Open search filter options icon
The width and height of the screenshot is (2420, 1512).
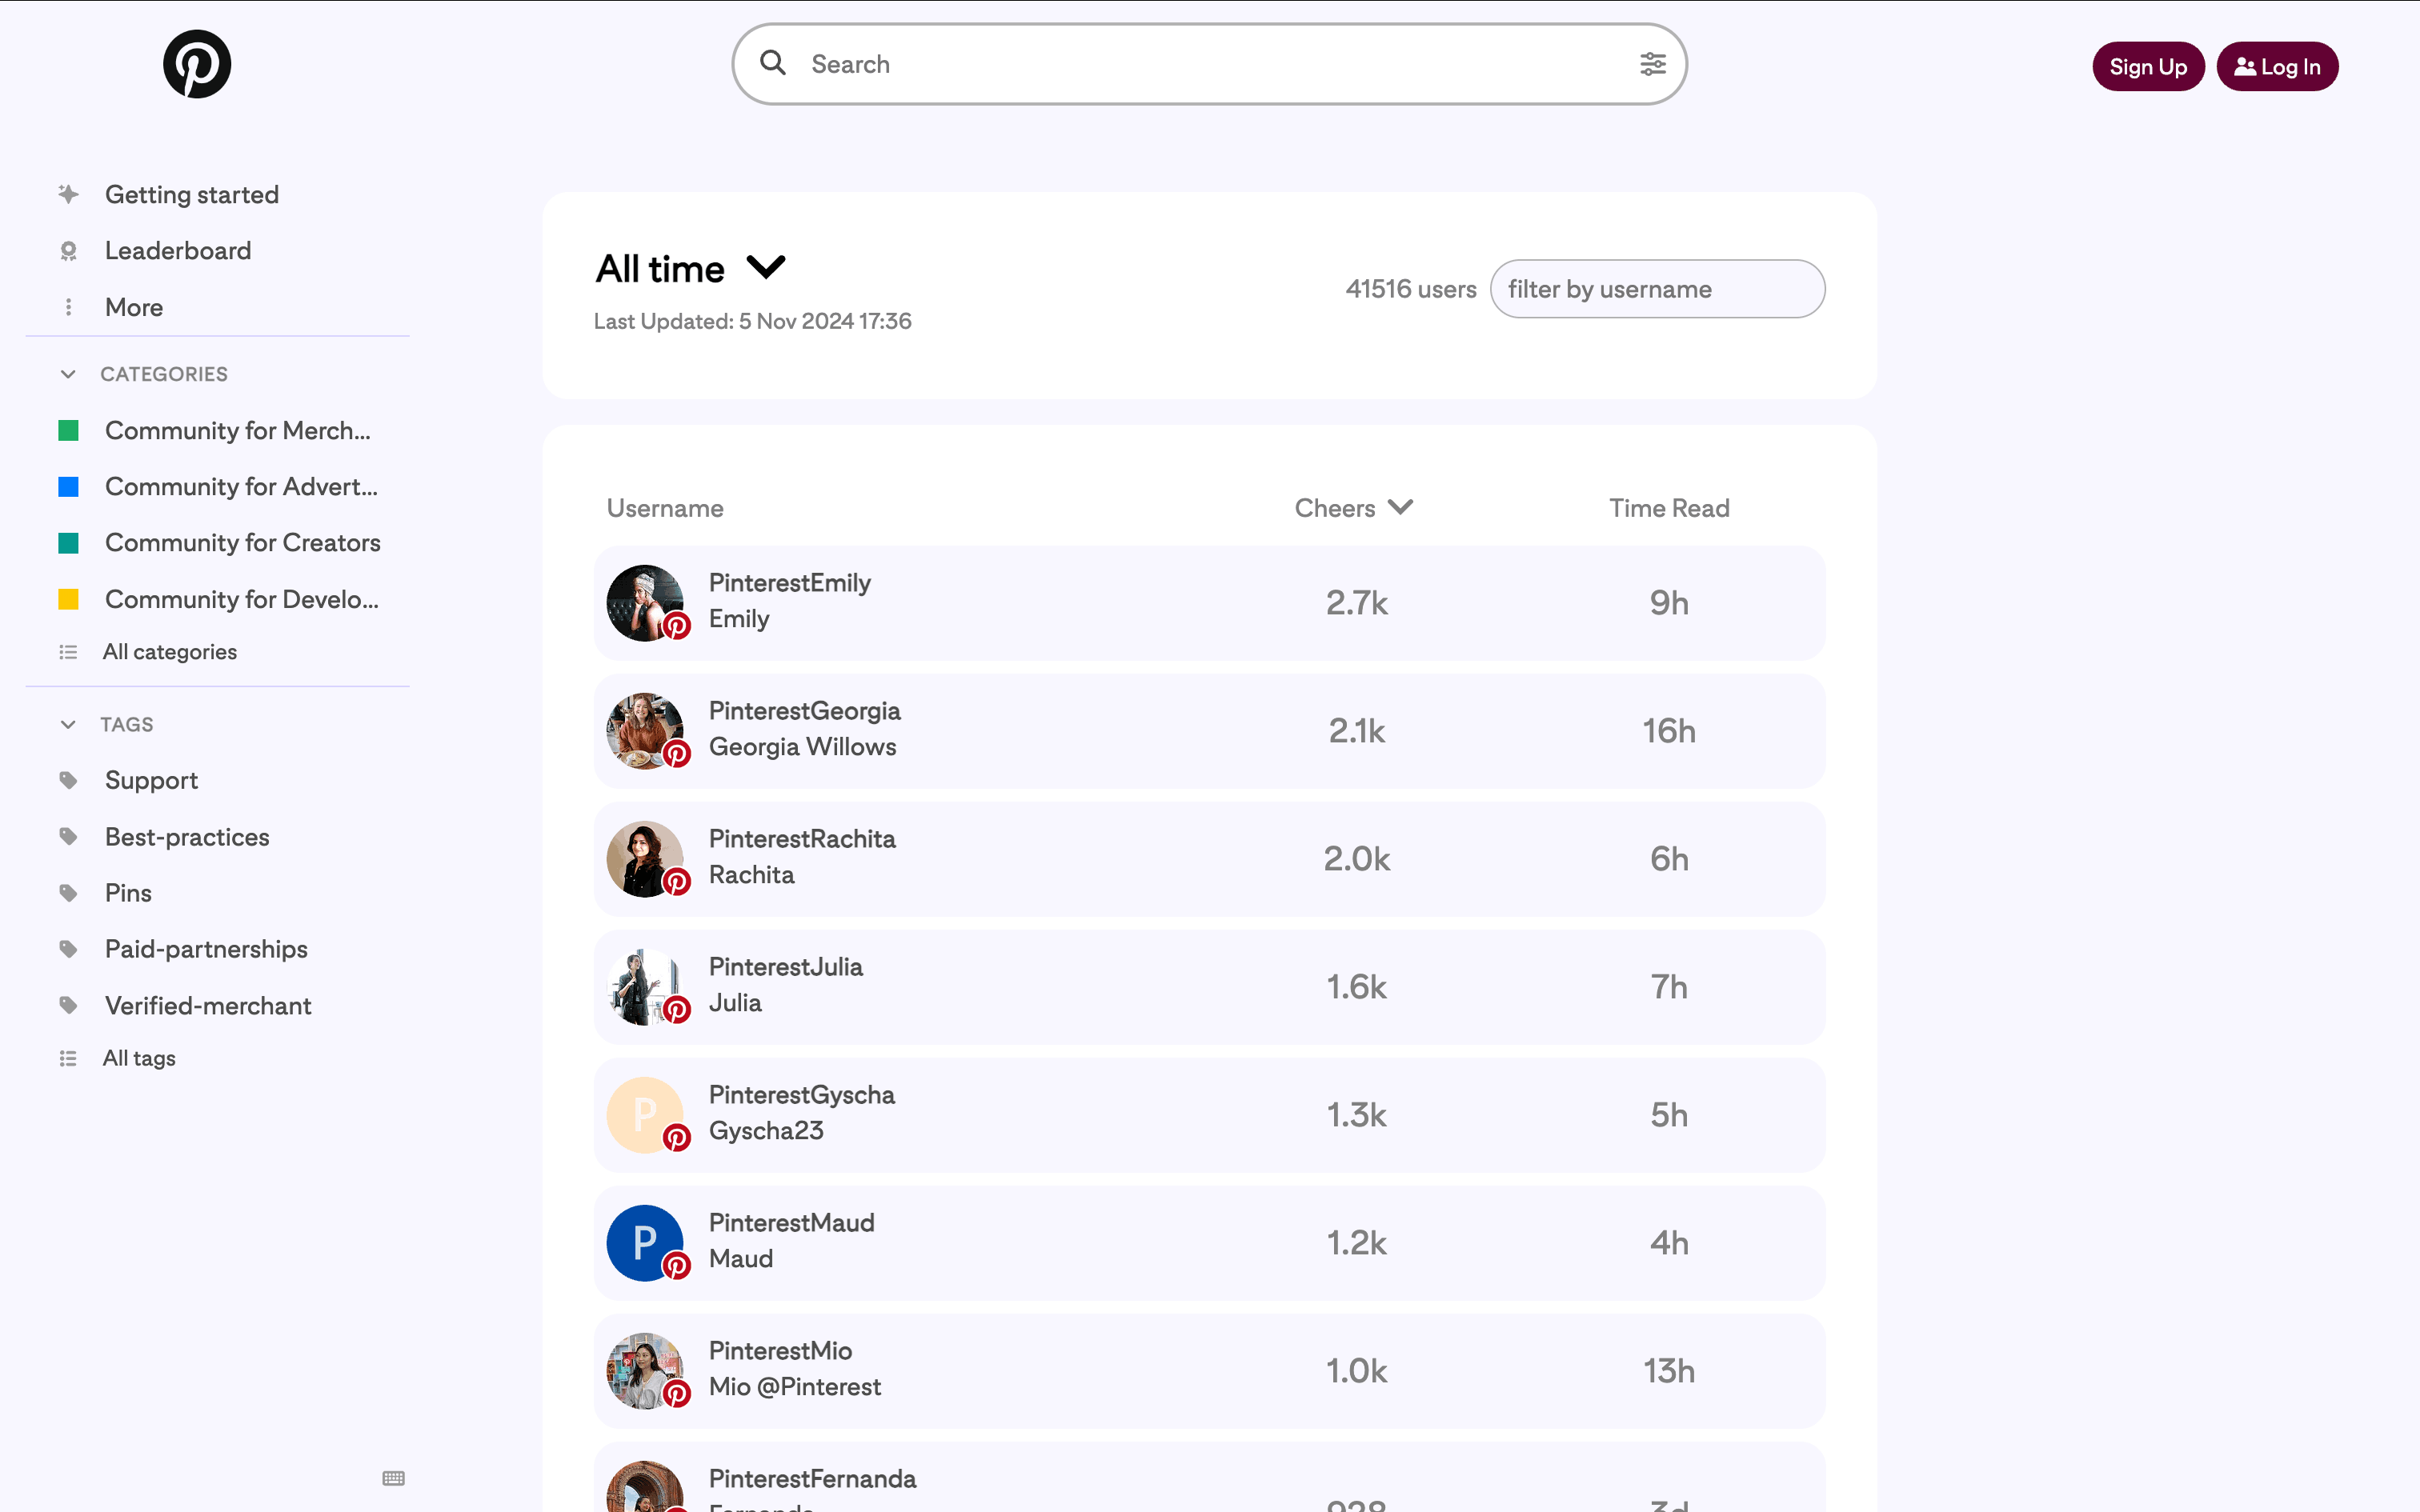click(x=1653, y=63)
